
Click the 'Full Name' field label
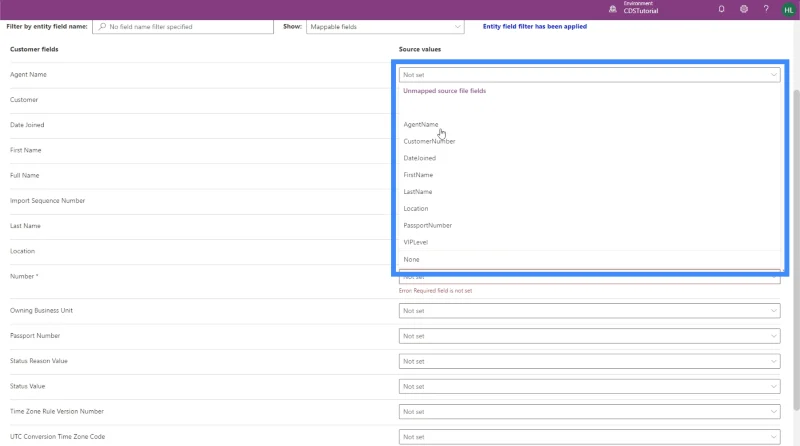coord(24,176)
